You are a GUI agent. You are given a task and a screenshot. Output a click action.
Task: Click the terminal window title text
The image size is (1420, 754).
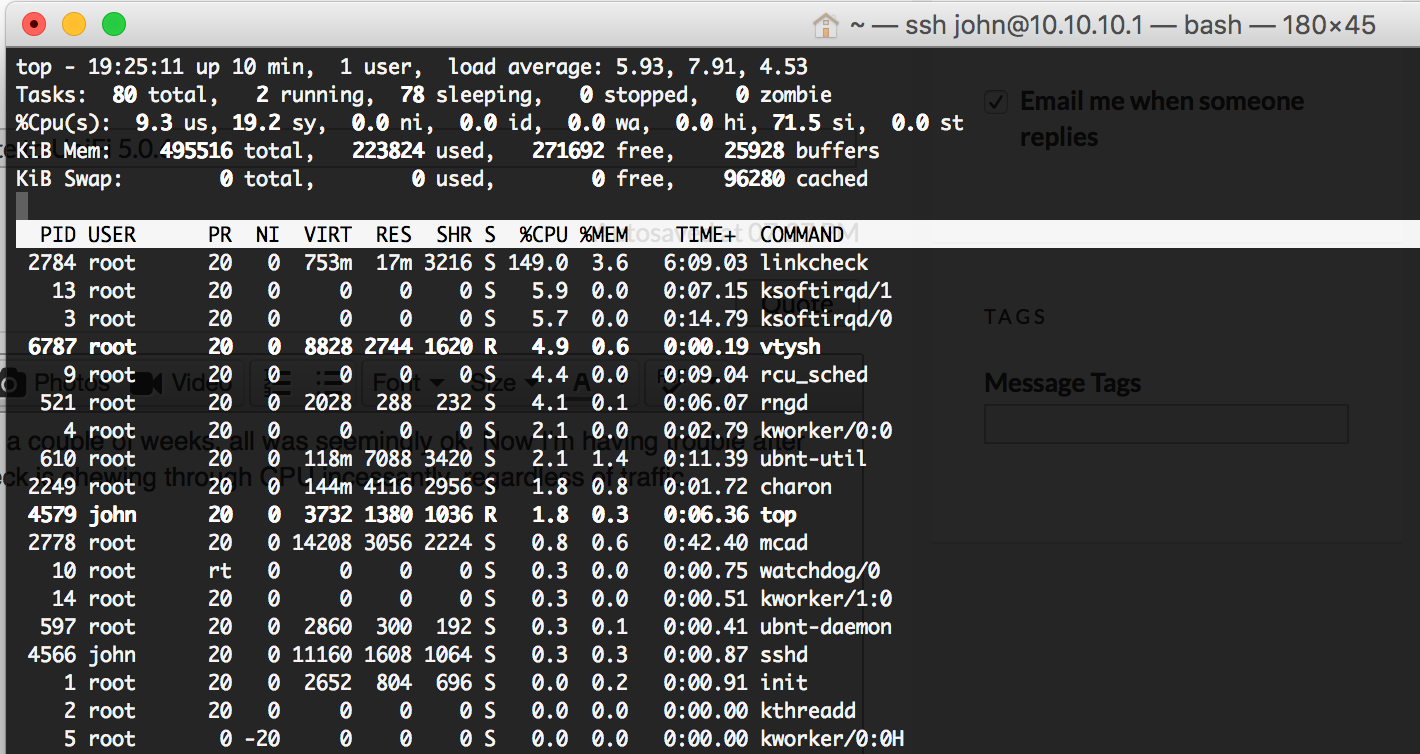click(x=1098, y=24)
